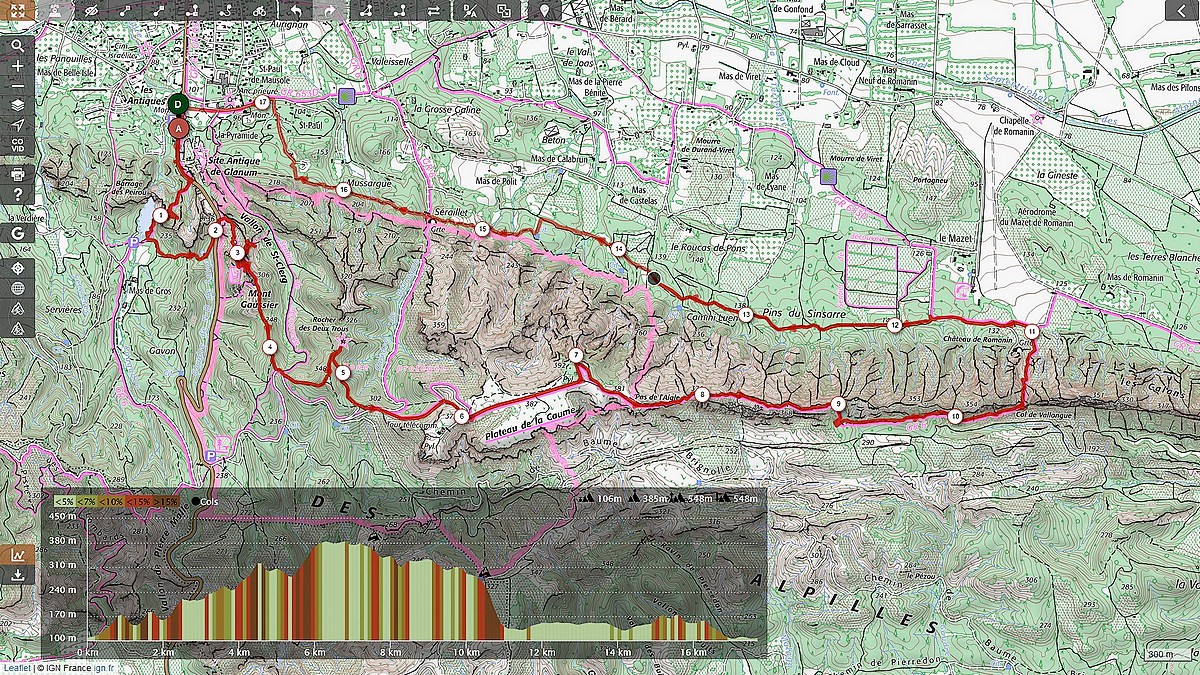Reverse route direction arrows icon
The image size is (1200, 675).
pyautogui.click(x=434, y=10)
